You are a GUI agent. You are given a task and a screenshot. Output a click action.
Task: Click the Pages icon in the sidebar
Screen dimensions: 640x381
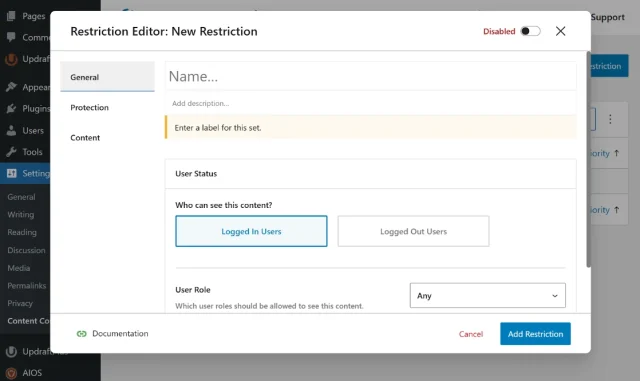pyautogui.click(x=11, y=16)
